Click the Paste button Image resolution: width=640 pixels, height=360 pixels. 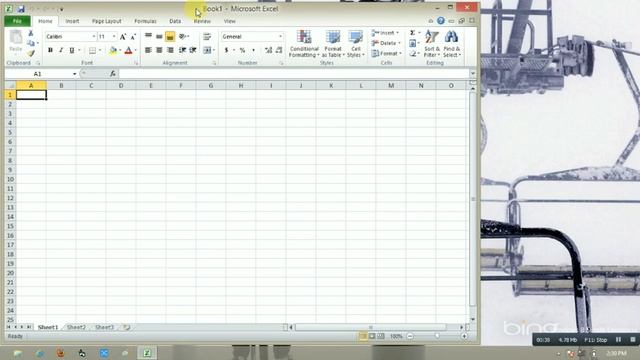tap(16, 41)
